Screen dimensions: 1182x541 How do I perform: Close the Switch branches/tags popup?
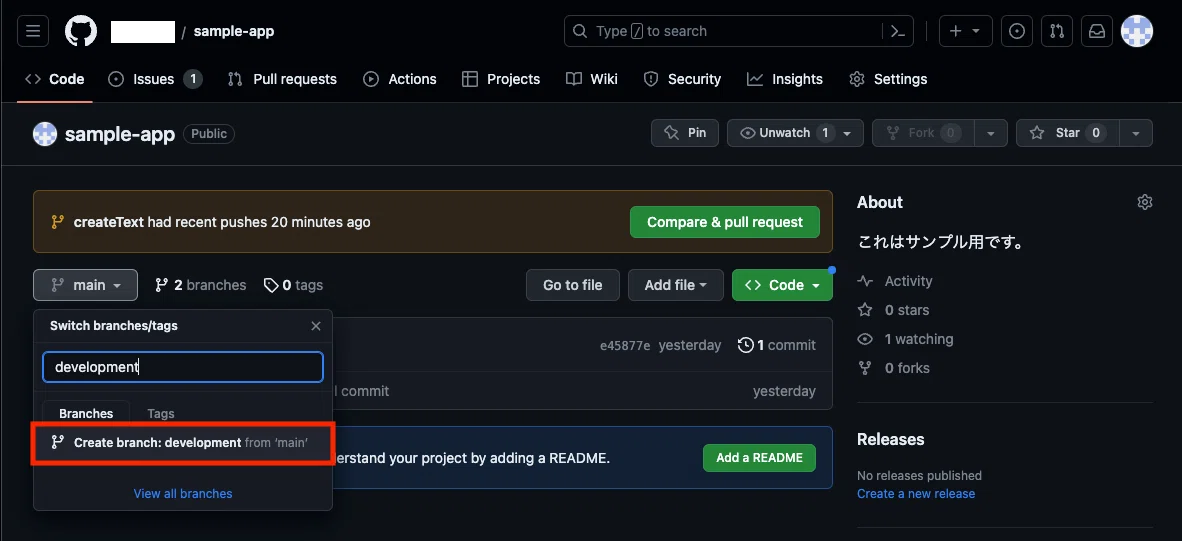point(316,326)
